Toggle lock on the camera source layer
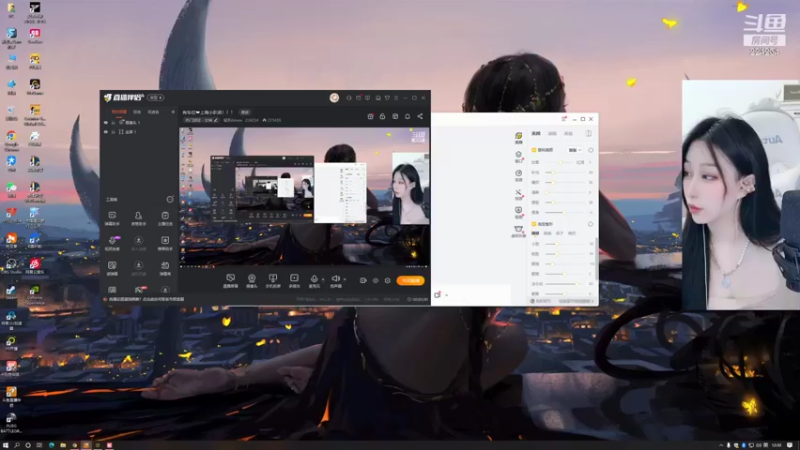Viewport: 800px width, 450px height. pos(113,122)
